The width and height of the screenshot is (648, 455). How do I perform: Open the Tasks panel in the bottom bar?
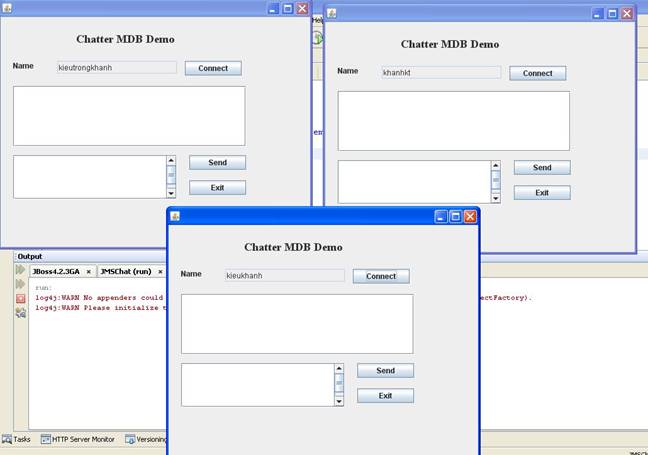click(17, 439)
